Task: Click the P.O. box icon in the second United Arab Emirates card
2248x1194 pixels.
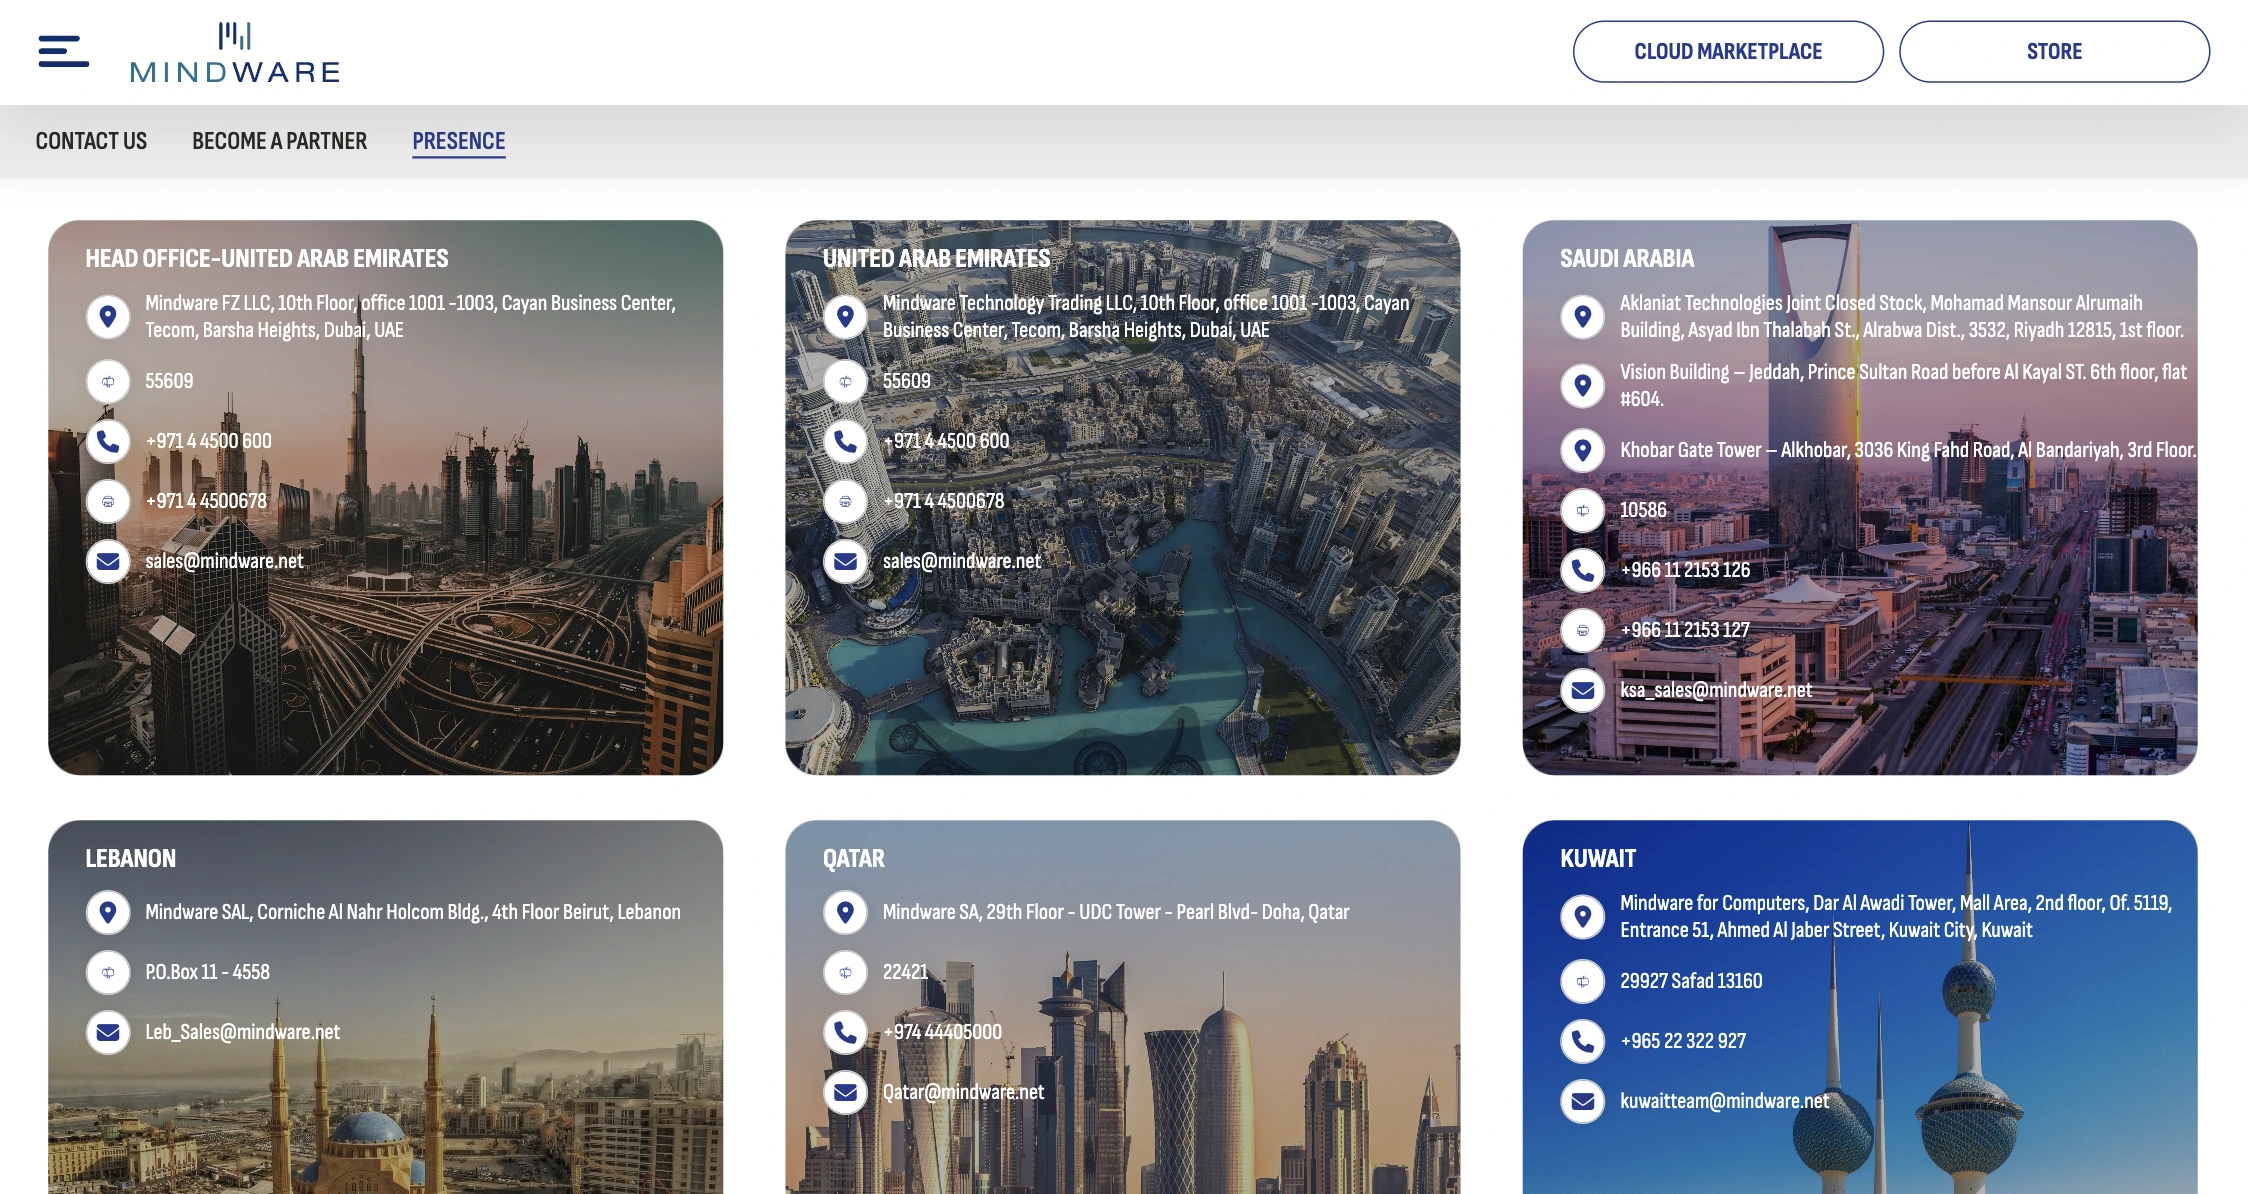Action: click(x=845, y=381)
